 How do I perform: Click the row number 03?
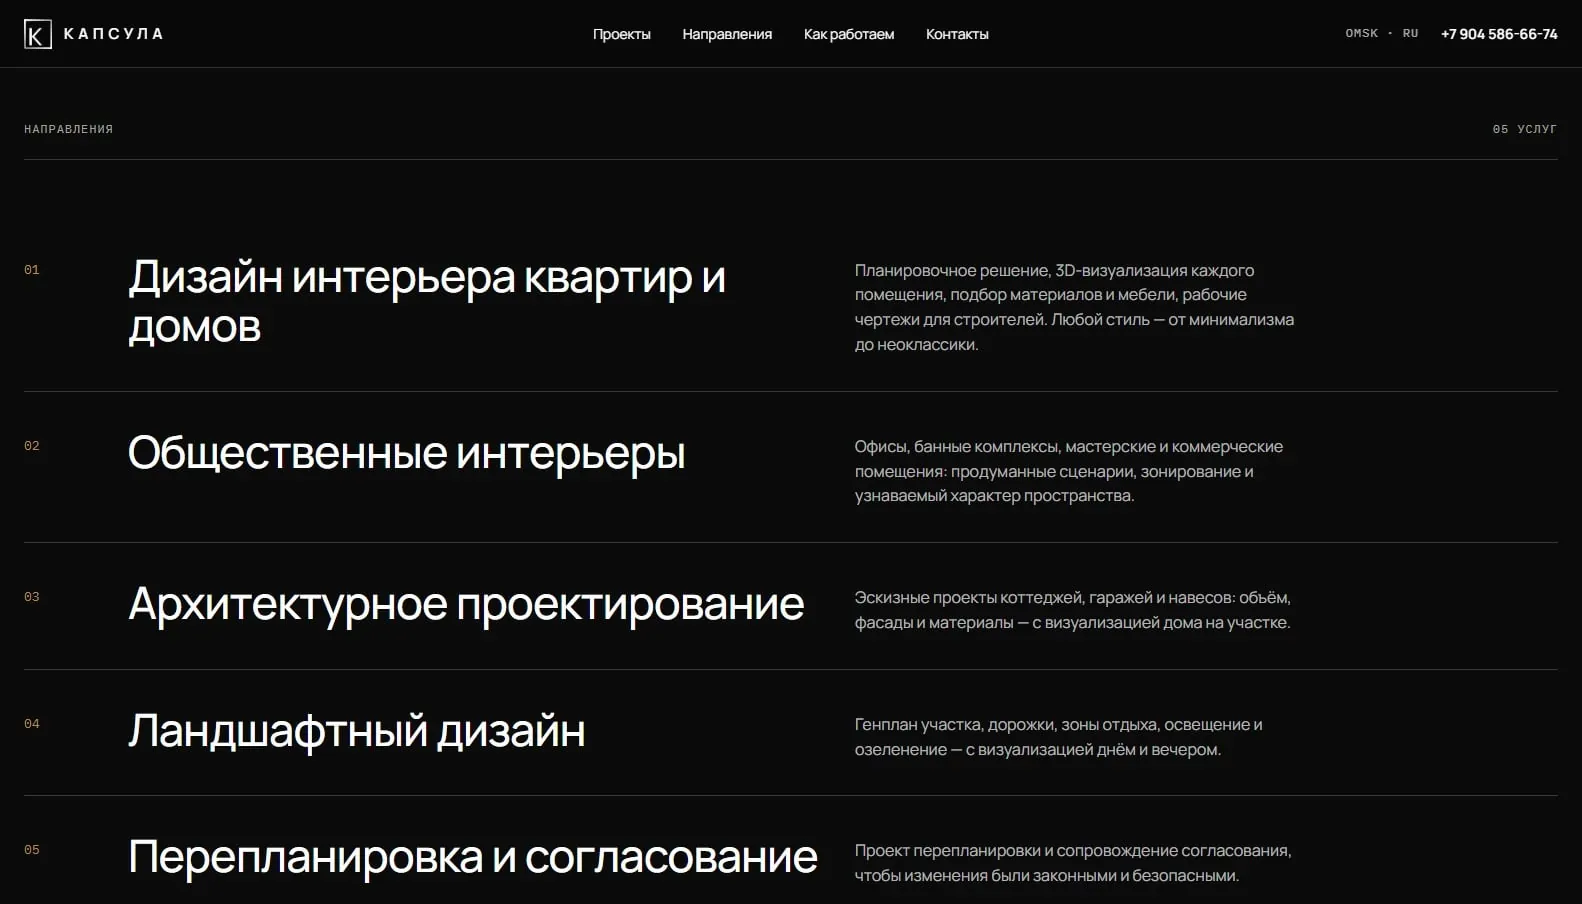[x=32, y=597]
